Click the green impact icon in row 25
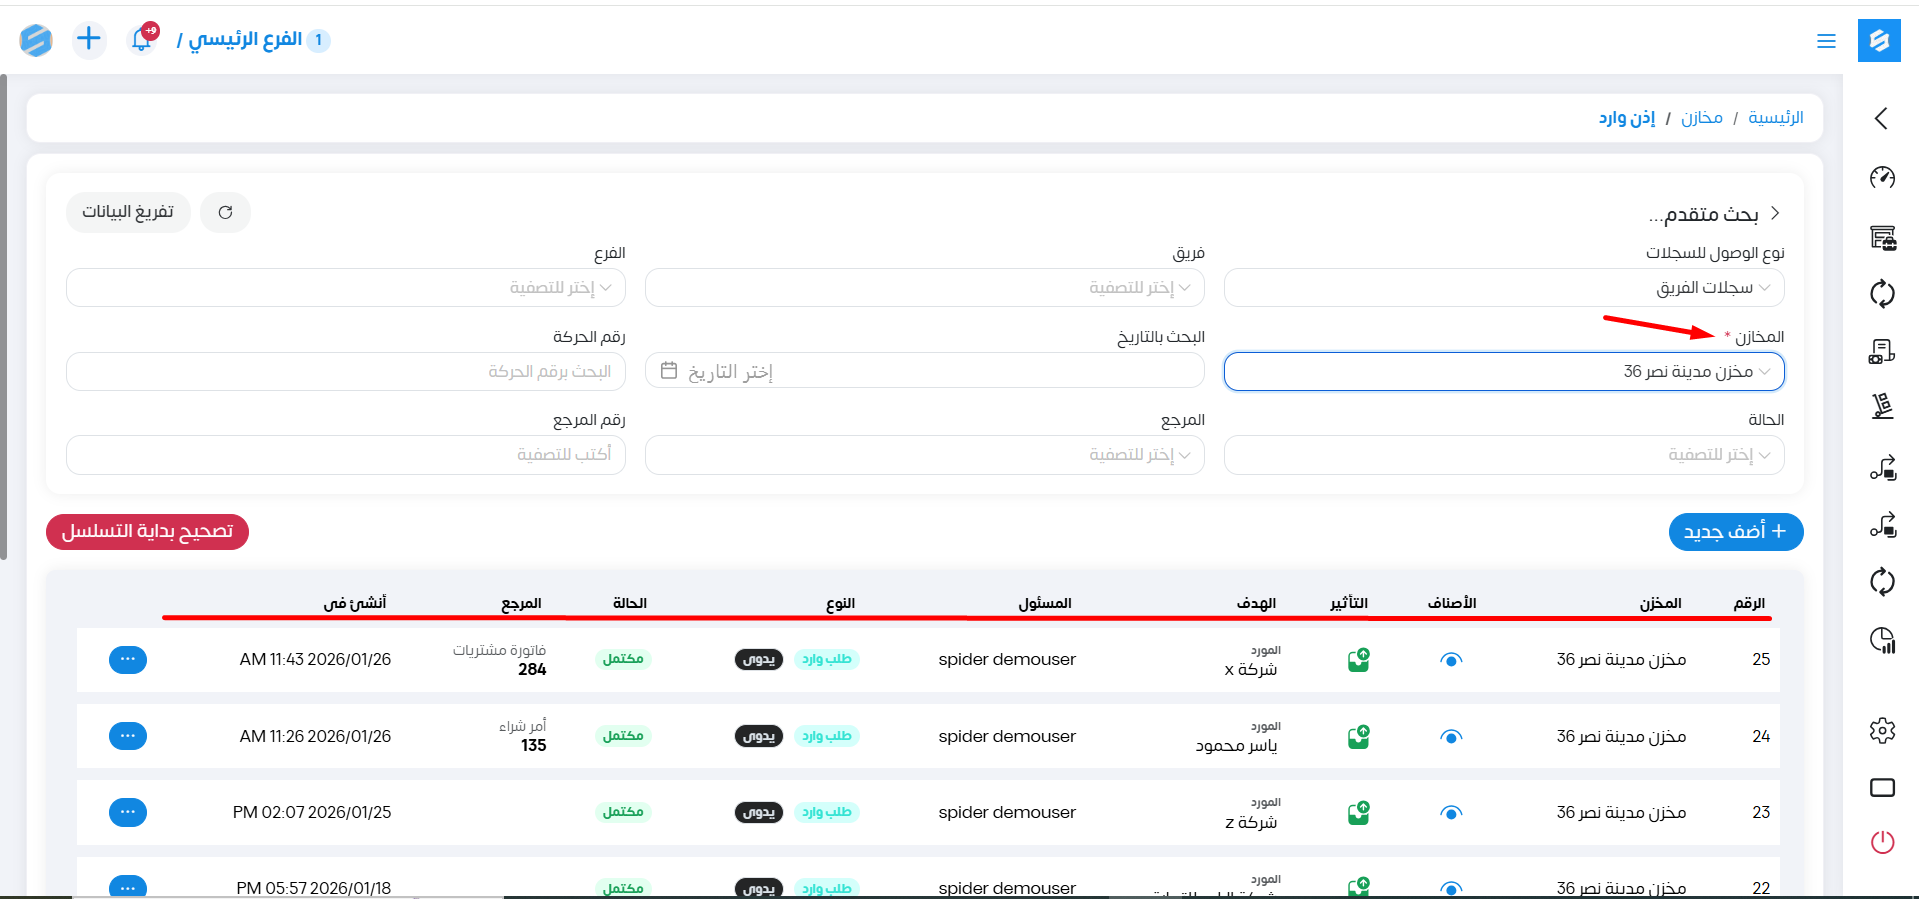Viewport: 1919px width, 899px height. pyautogui.click(x=1358, y=660)
